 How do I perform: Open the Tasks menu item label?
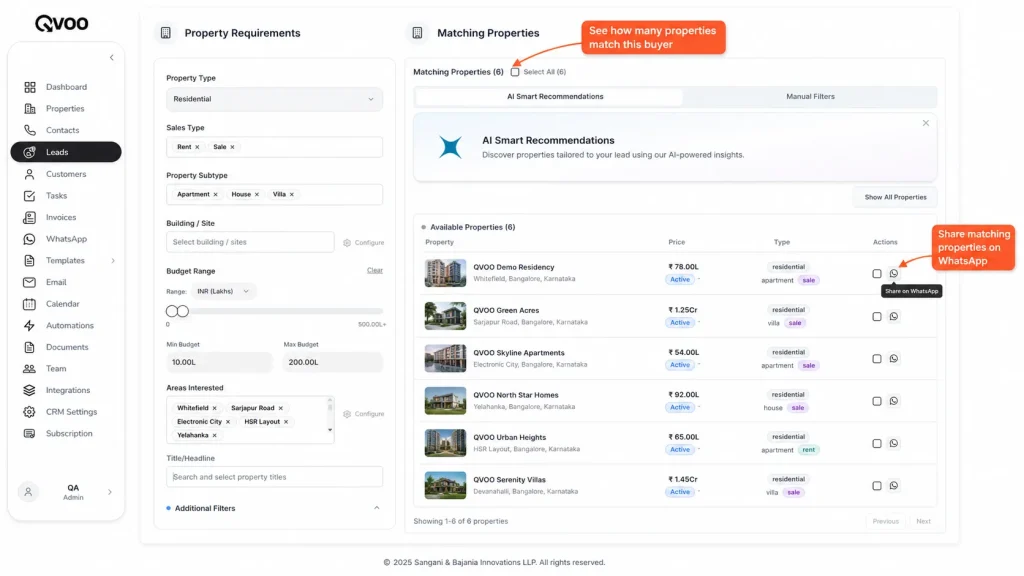[57, 196]
